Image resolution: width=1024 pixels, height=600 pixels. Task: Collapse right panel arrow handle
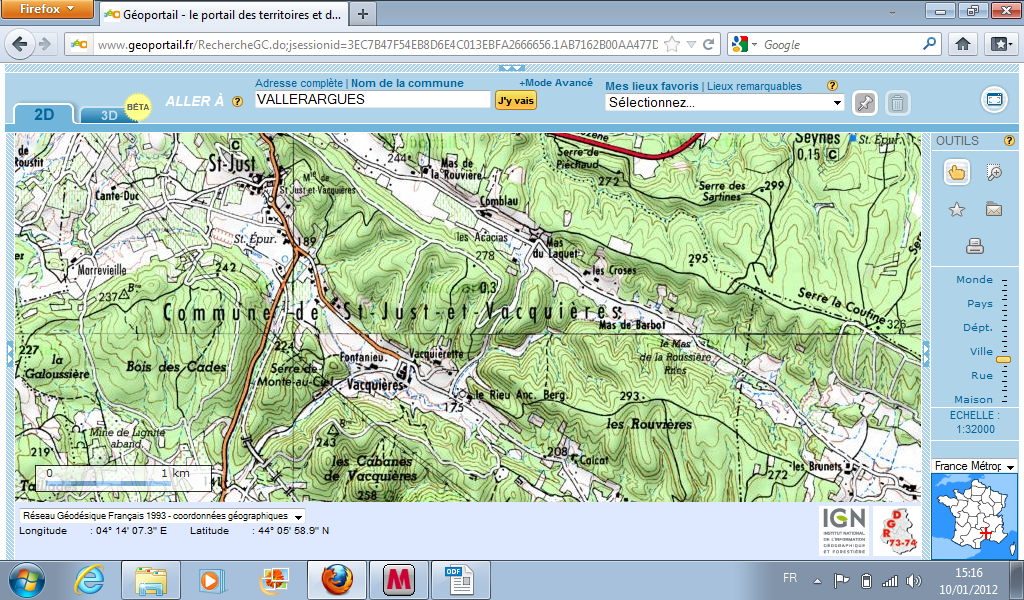click(x=925, y=353)
